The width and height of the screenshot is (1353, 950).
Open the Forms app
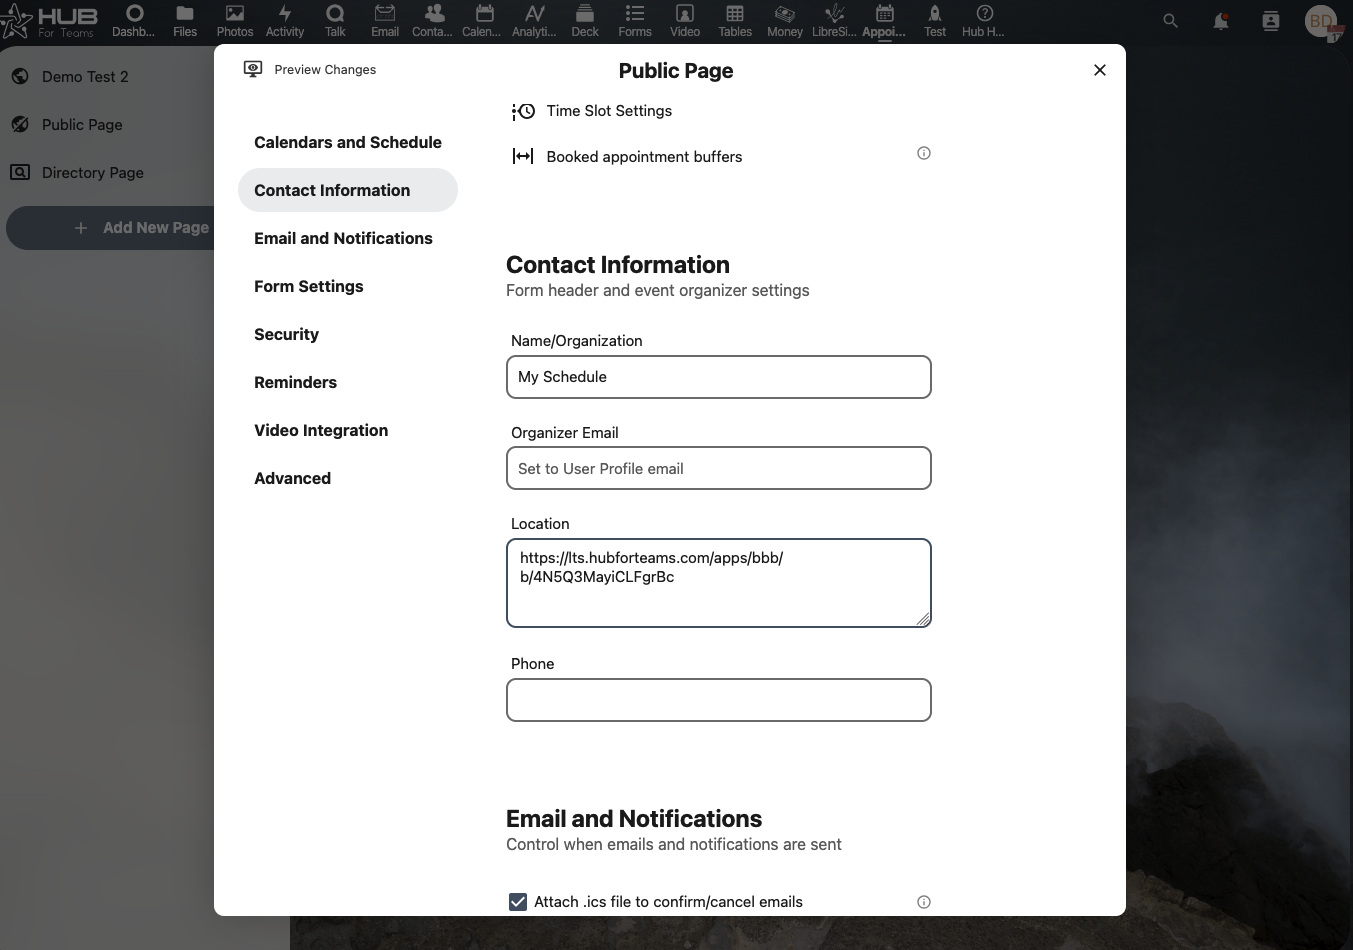(635, 21)
